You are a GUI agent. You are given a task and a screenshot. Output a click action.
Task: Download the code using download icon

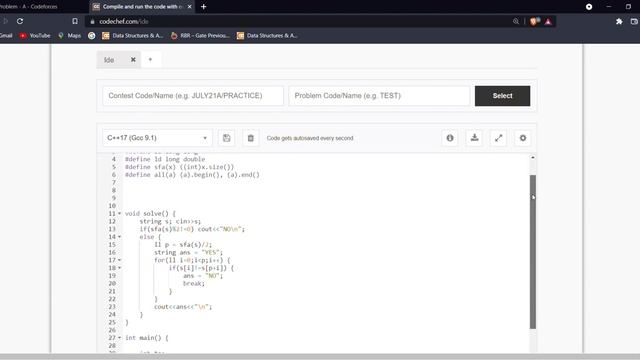click(x=474, y=138)
